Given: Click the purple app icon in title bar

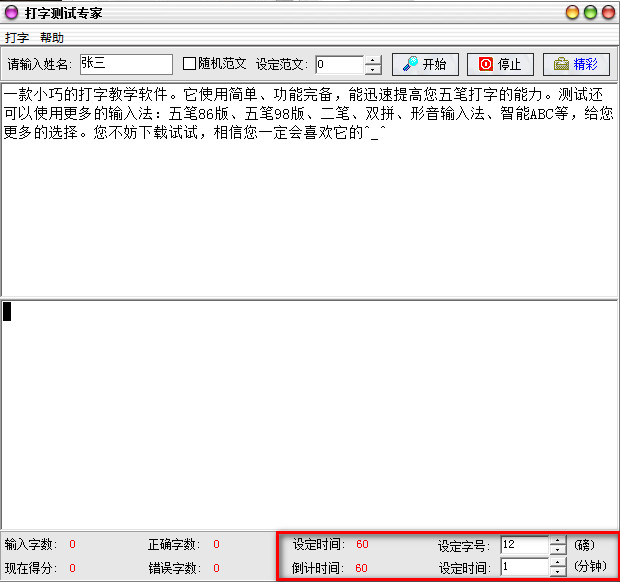Looking at the screenshot, I should point(11,13).
